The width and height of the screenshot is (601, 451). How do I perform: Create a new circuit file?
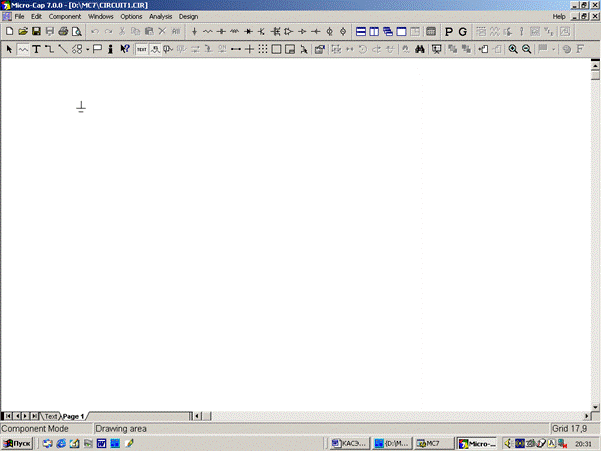coord(10,31)
